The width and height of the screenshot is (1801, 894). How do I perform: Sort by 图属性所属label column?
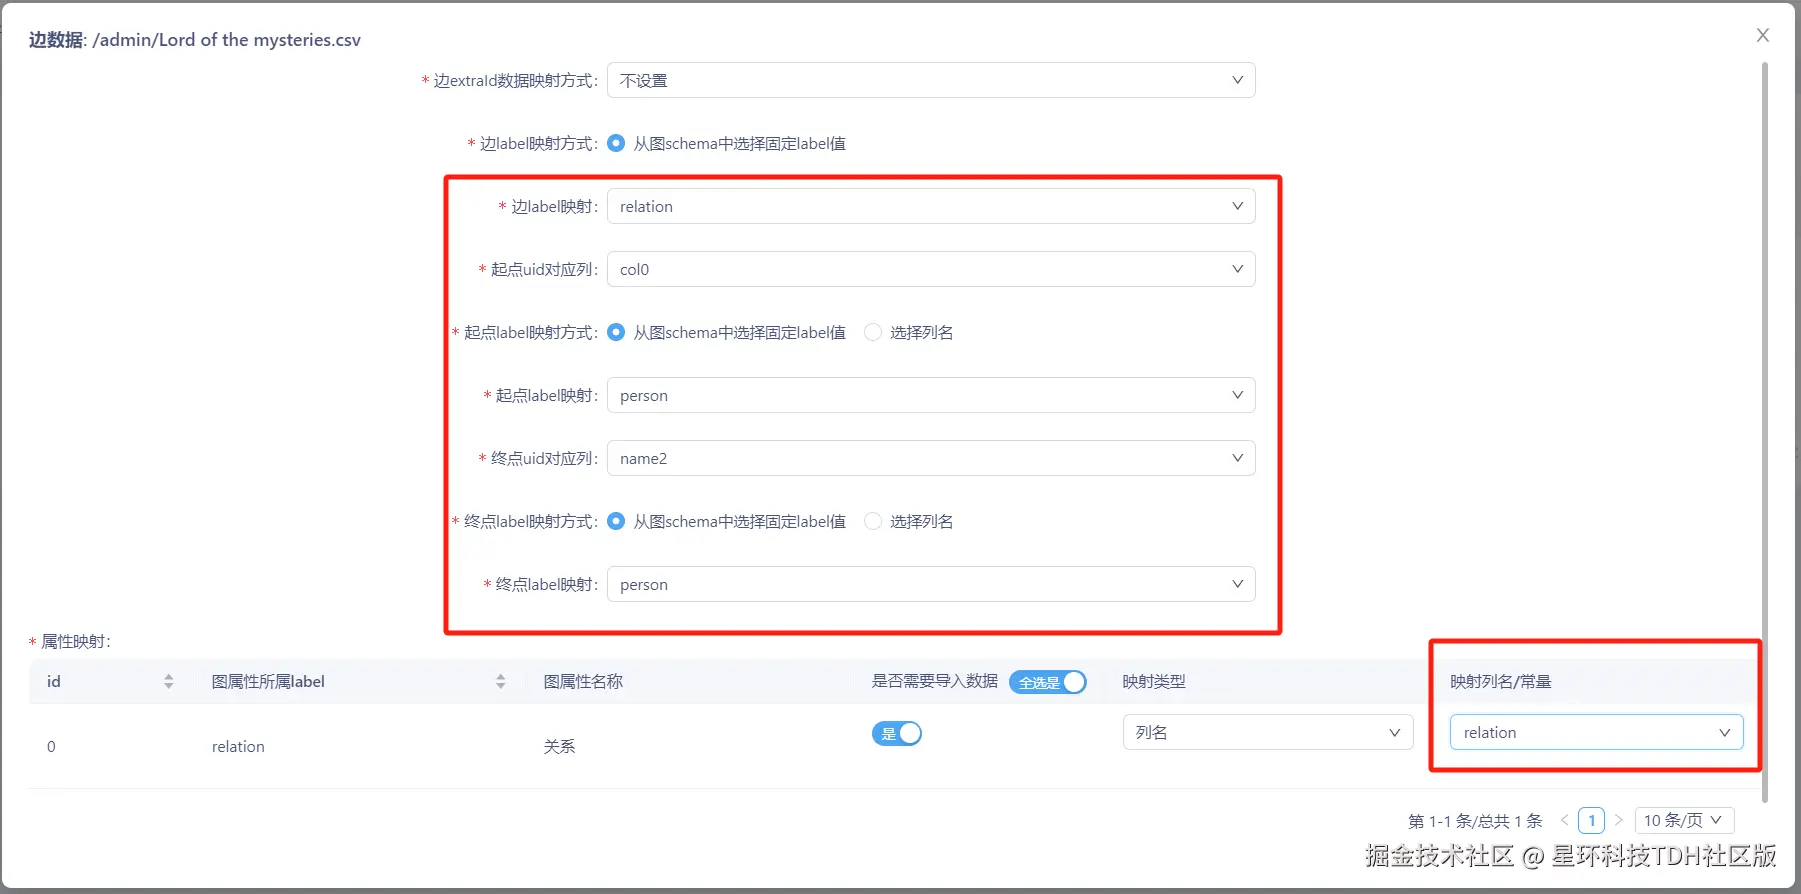pyautogui.click(x=500, y=681)
